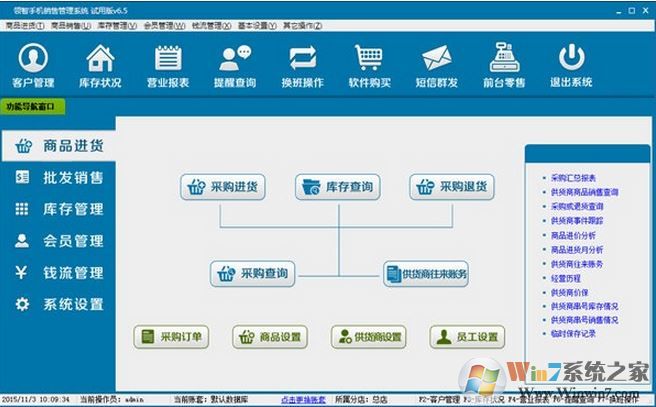Open the 供货商事件跟踪 link
The width and height of the screenshot is (656, 407).
pos(577,220)
